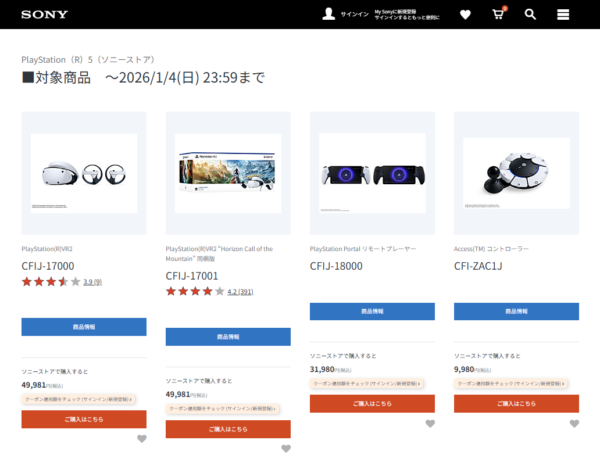Viewport: 600px width, 458px height.
Task: Click the blue 商品情報 button for CFIJ-17001
Action: 228,337
